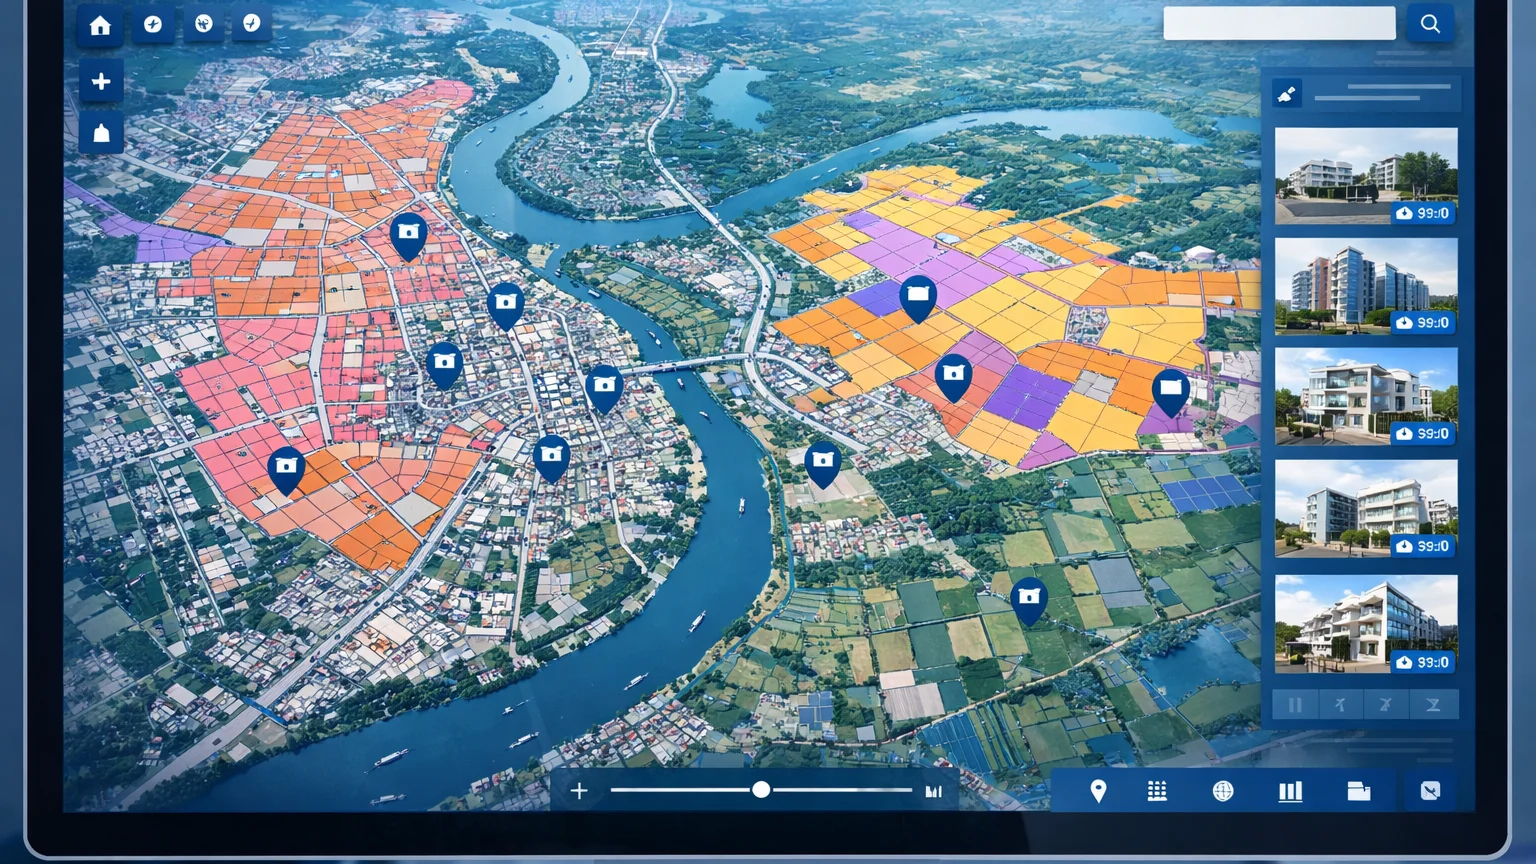The image size is (1536, 864).
Task: Select the pin on the east riverbank below bridge
Action: coord(823,465)
